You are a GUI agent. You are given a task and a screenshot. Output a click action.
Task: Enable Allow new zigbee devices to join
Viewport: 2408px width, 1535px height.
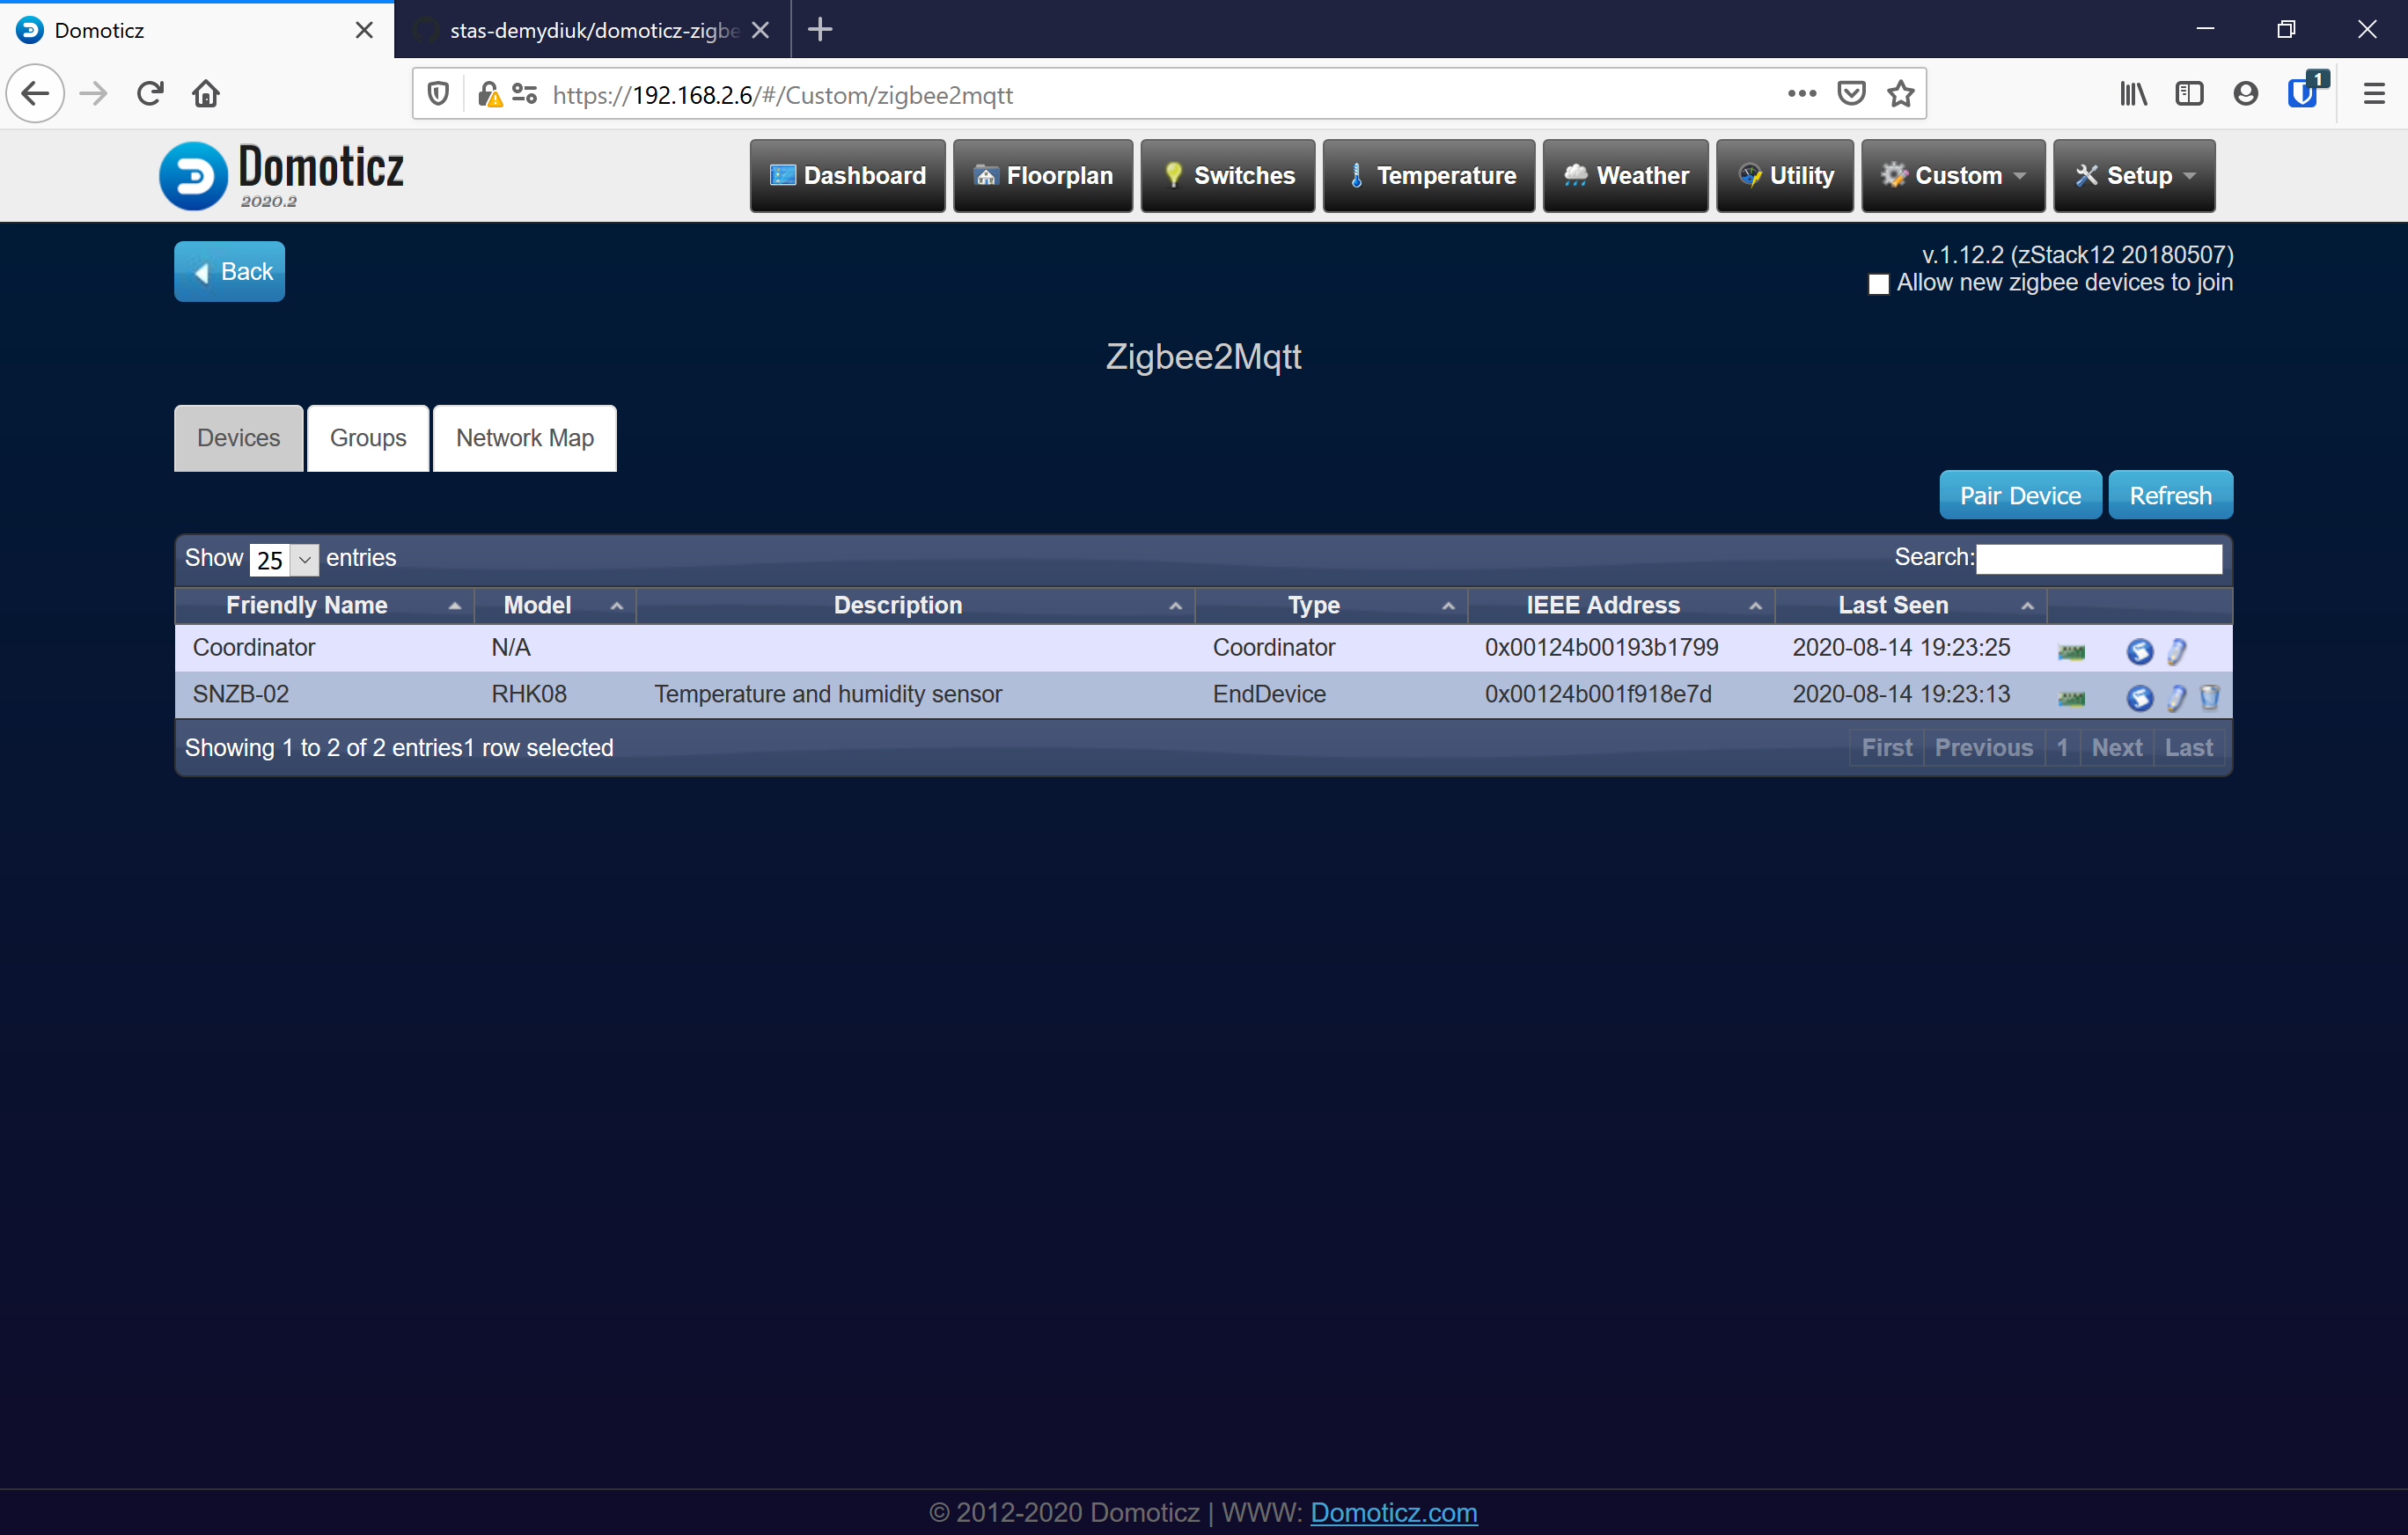(x=1878, y=284)
